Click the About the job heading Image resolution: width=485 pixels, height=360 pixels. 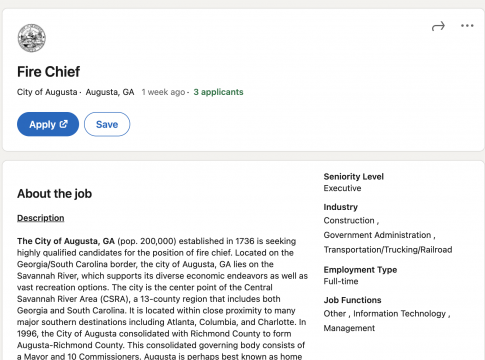pyautogui.click(x=54, y=194)
